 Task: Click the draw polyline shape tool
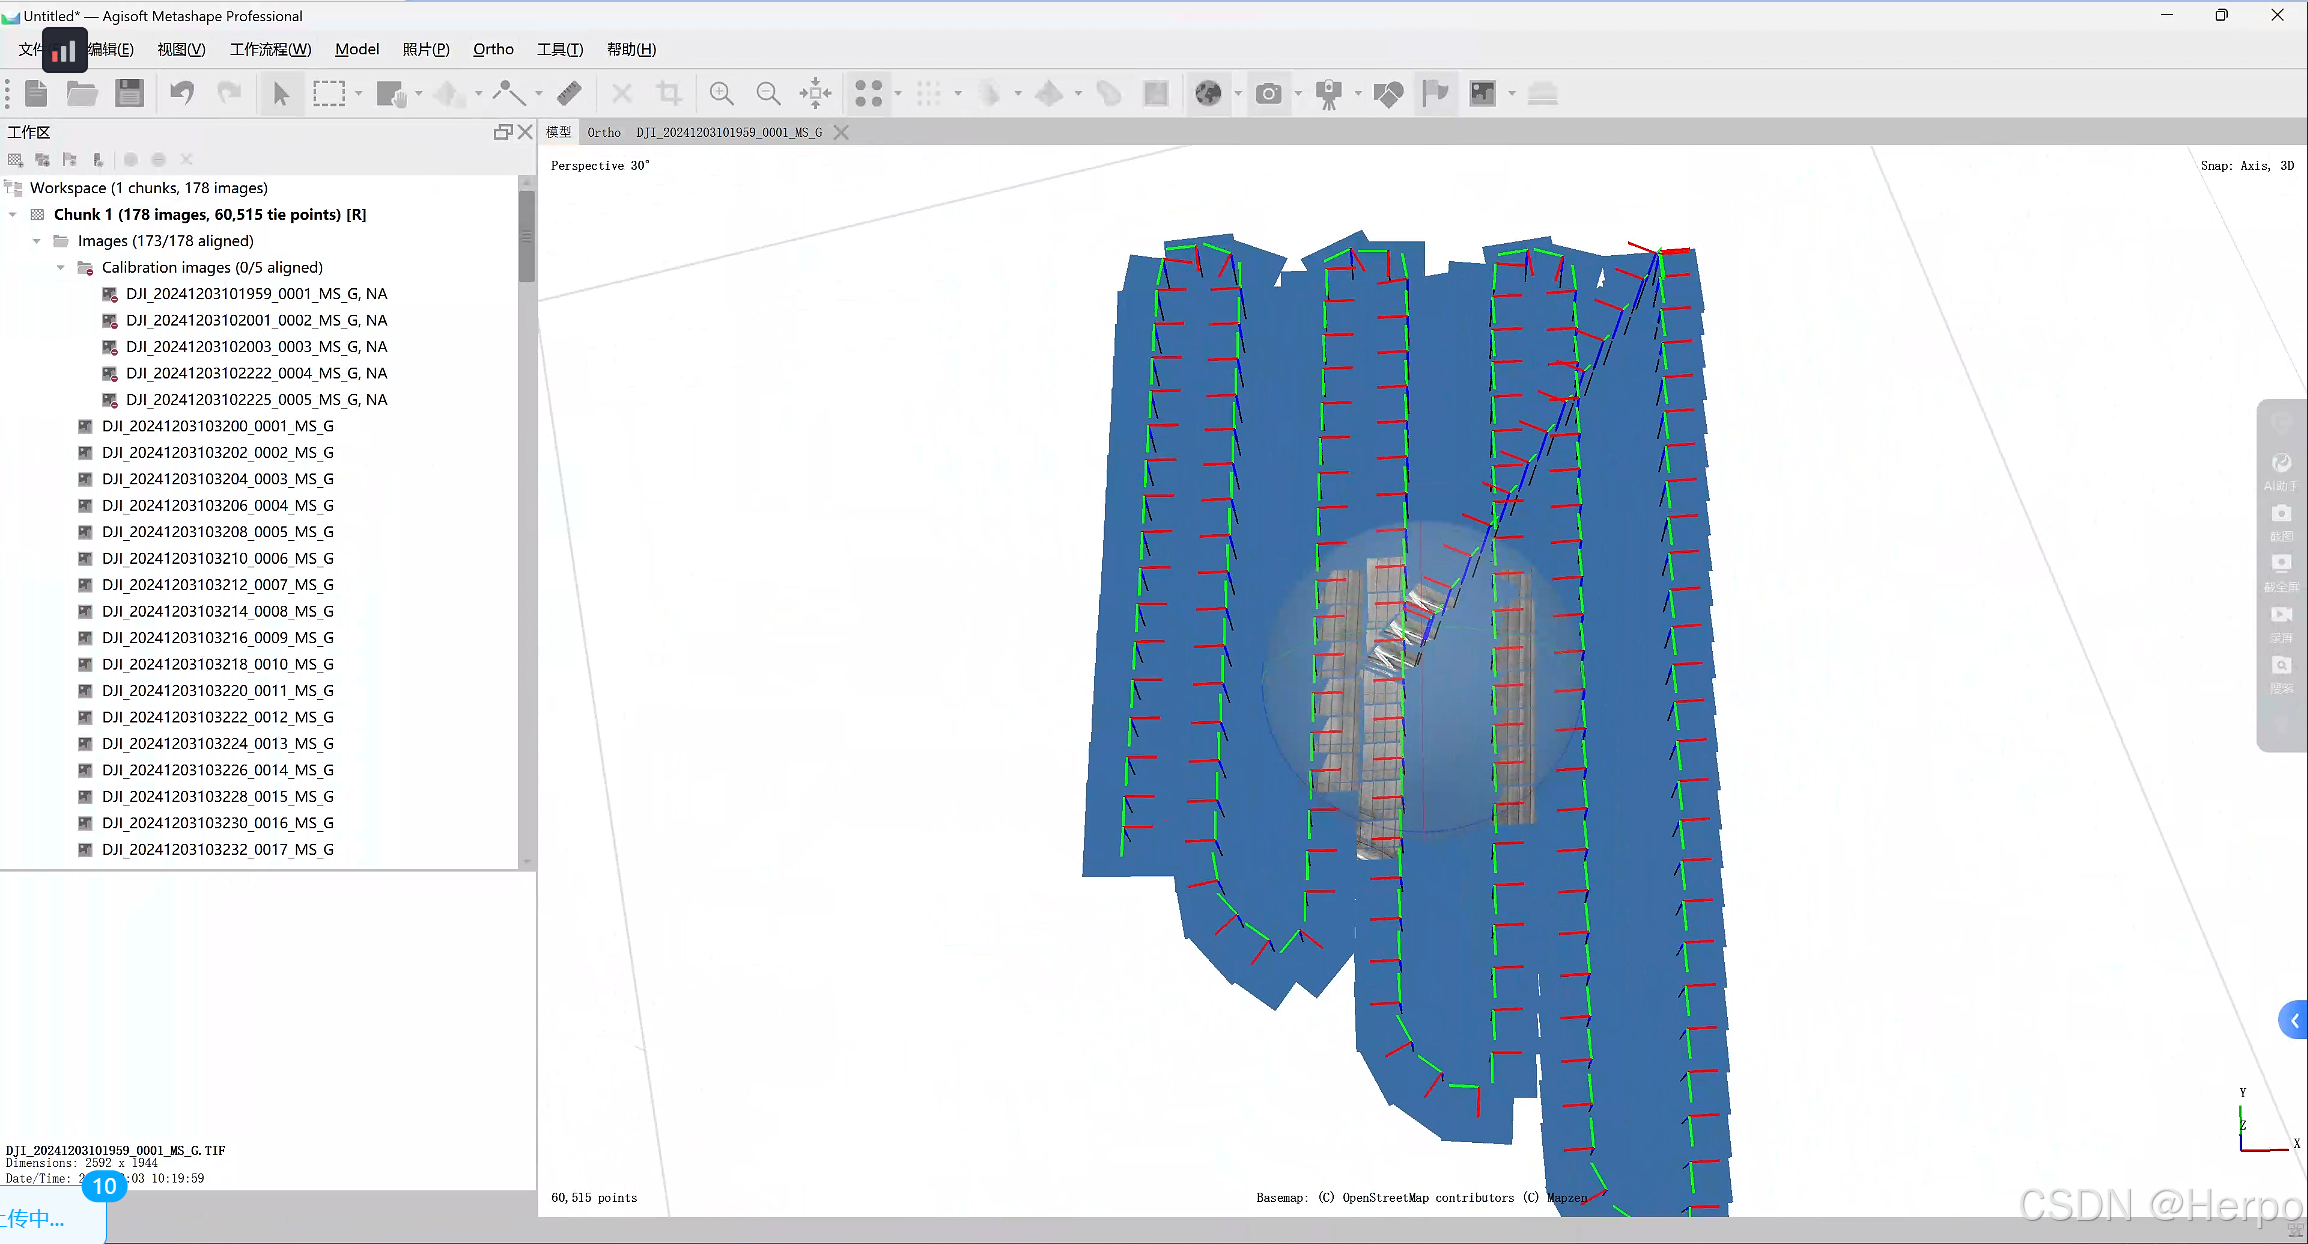(509, 94)
